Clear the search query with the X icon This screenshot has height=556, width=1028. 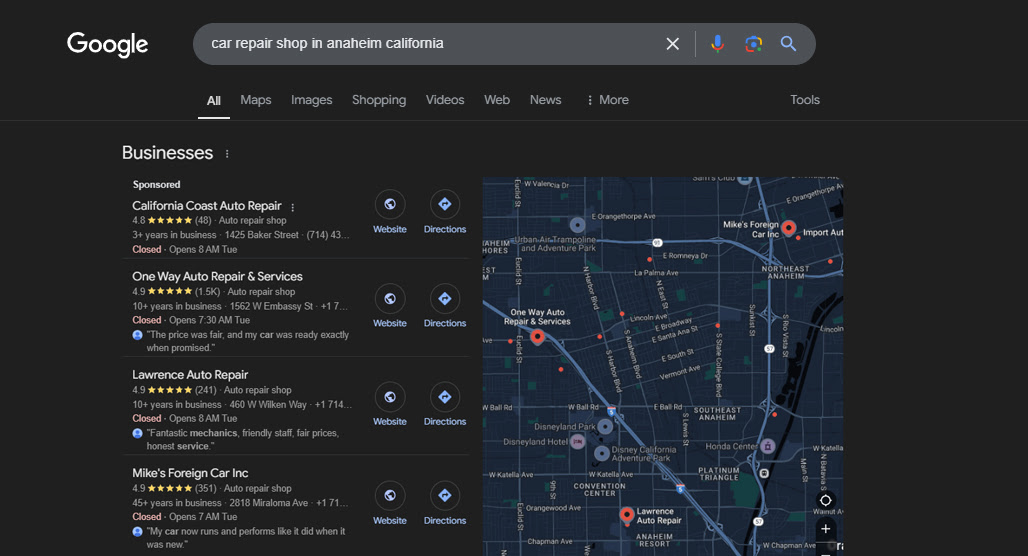pyautogui.click(x=673, y=44)
